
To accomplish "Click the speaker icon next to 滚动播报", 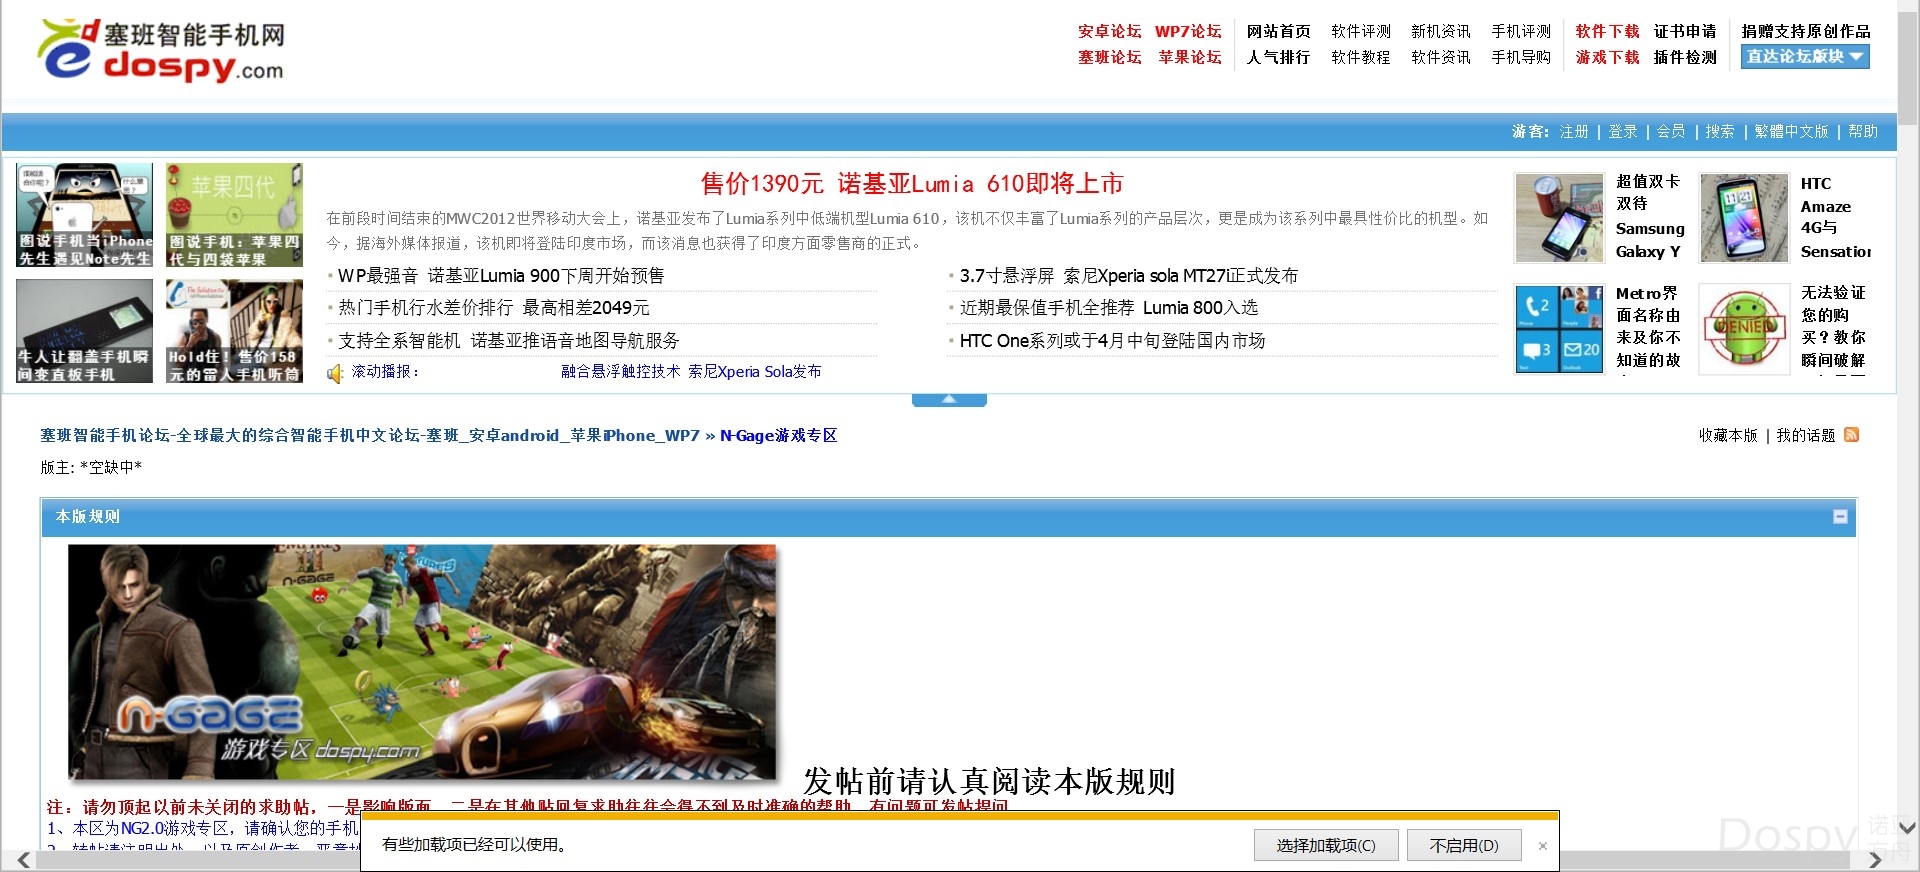I will tap(335, 373).
